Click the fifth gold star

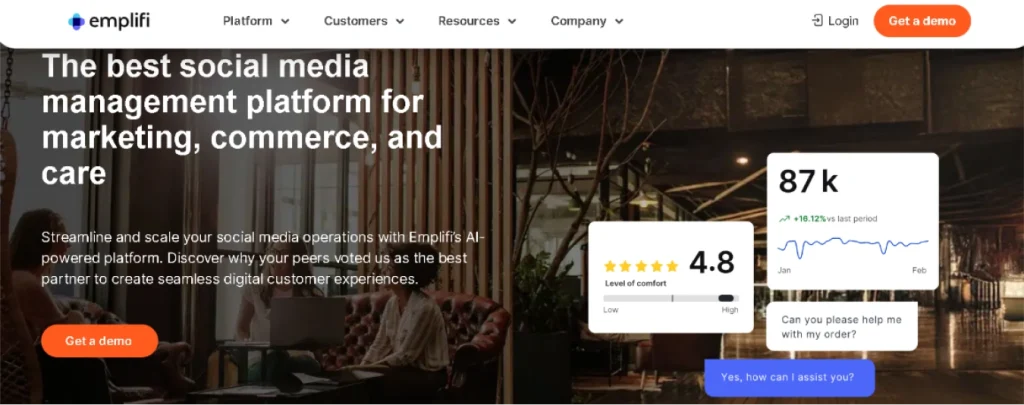click(x=672, y=266)
